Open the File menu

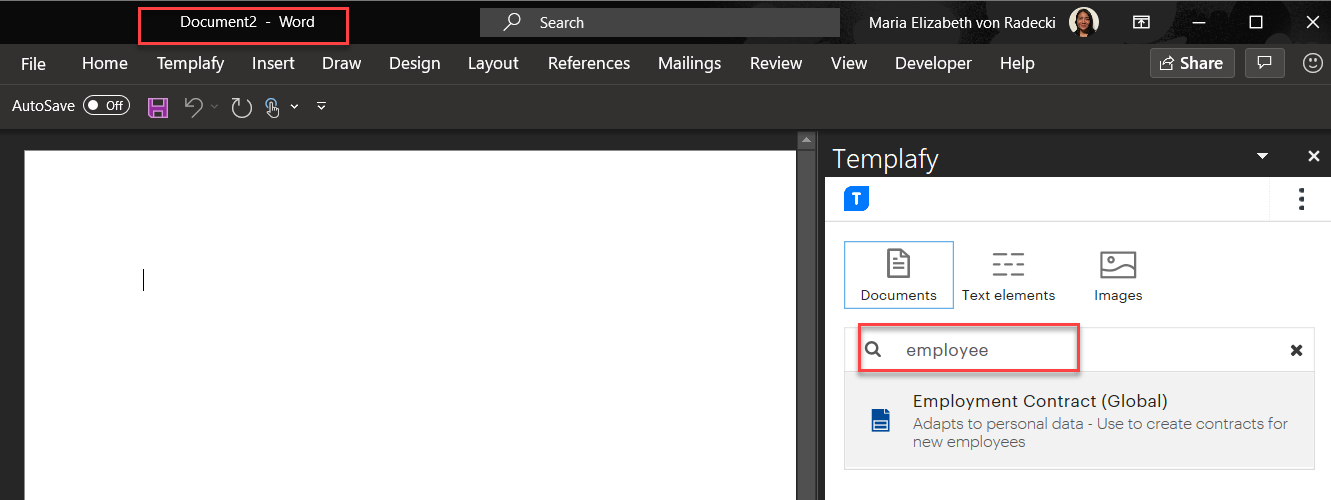click(33, 63)
